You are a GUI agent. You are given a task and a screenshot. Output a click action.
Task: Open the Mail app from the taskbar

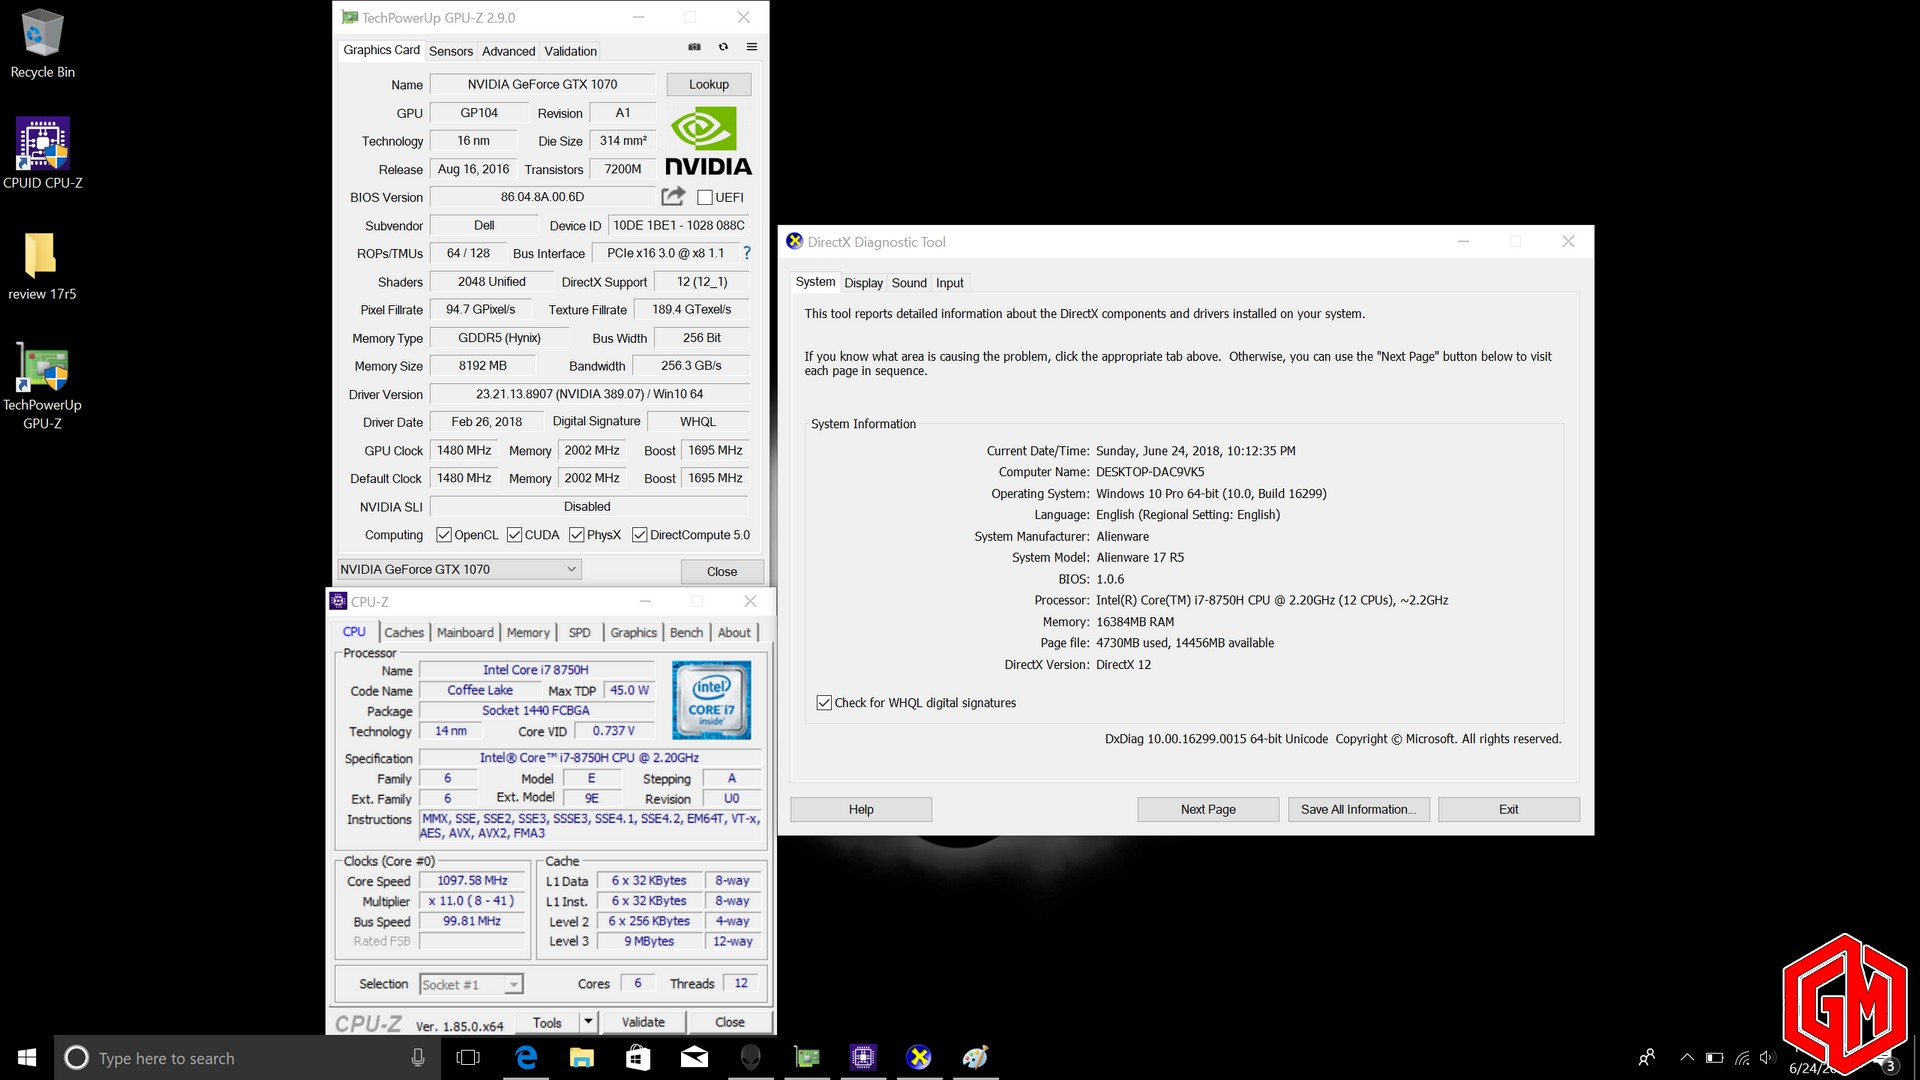coord(694,1058)
